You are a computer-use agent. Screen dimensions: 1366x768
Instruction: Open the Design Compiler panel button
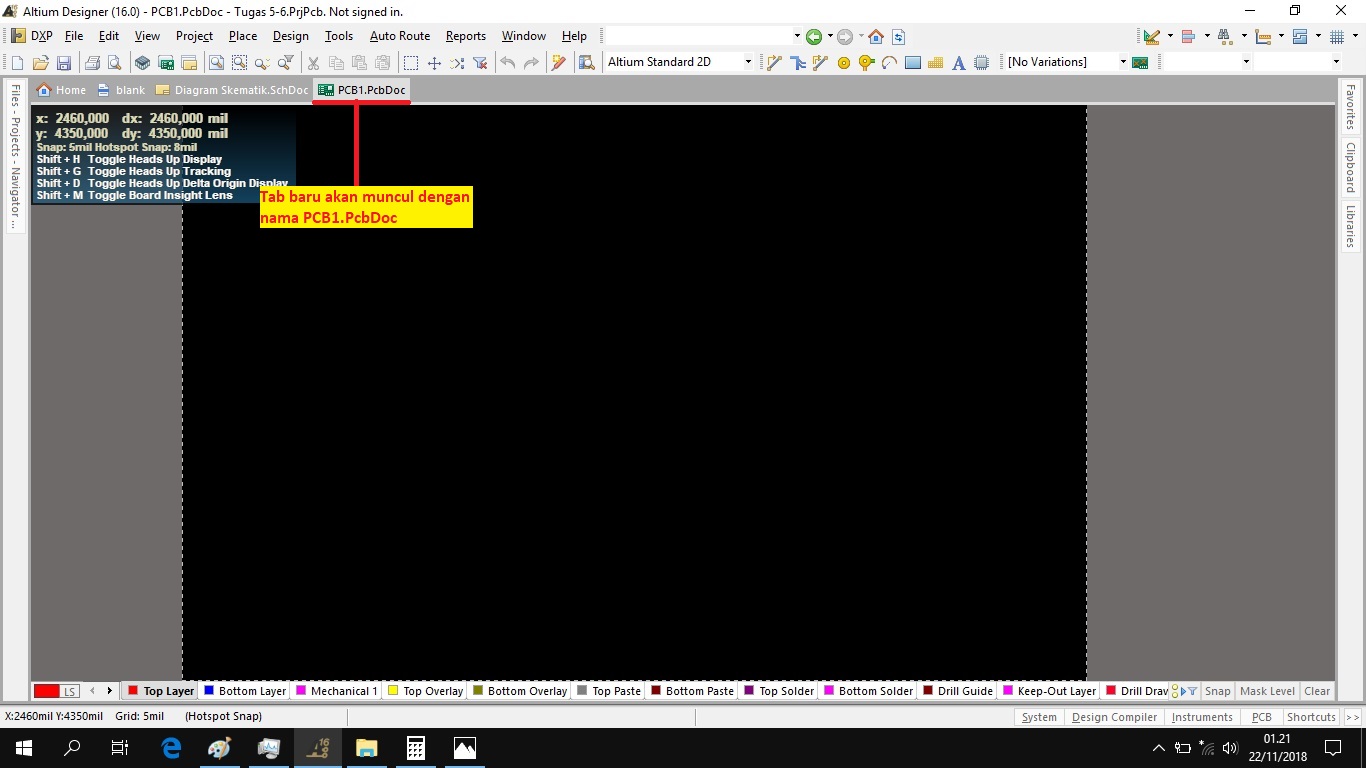[x=1114, y=717]
